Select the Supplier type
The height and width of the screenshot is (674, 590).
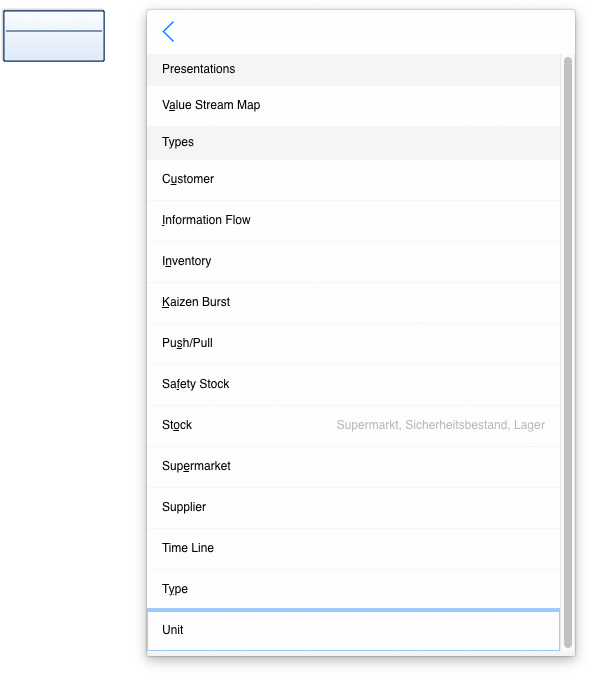pos(354,507)
